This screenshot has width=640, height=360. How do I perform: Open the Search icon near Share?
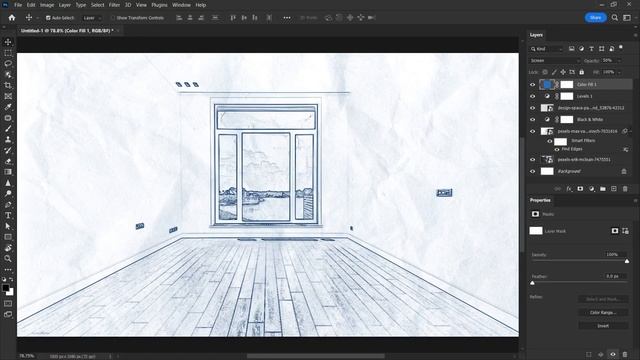pos(615,18)
